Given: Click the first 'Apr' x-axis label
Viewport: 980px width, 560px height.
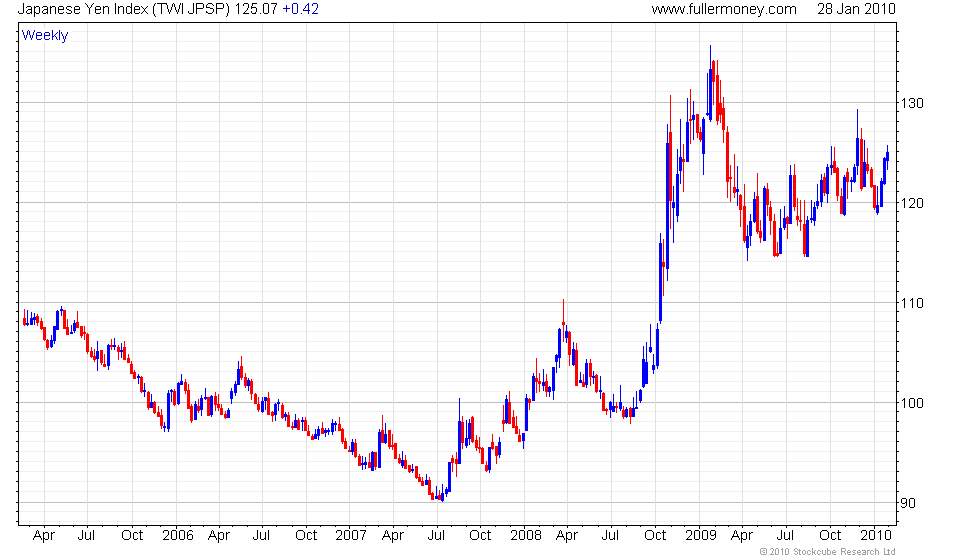Looking at the screenshot, I should click(44, 536).
